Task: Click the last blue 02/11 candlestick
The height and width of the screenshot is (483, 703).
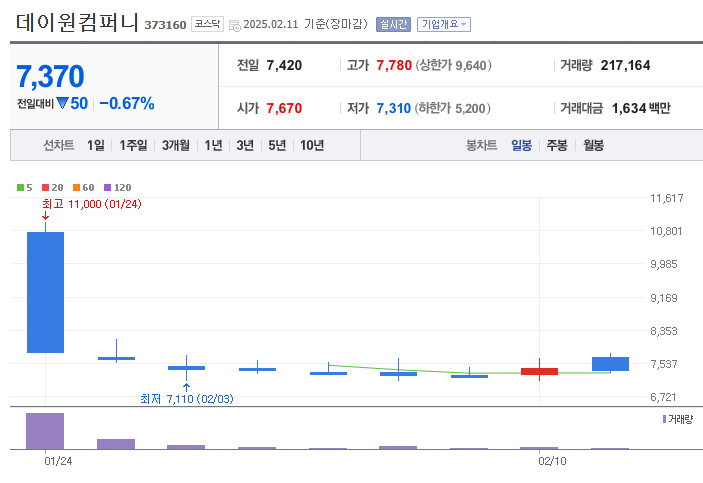Action: (x=610, y=364)
